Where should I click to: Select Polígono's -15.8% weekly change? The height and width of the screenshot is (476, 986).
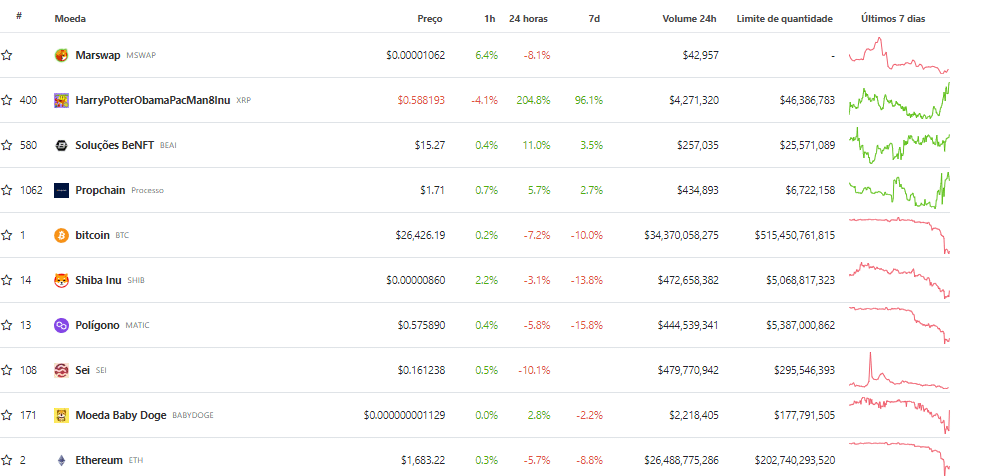(587, 325)
